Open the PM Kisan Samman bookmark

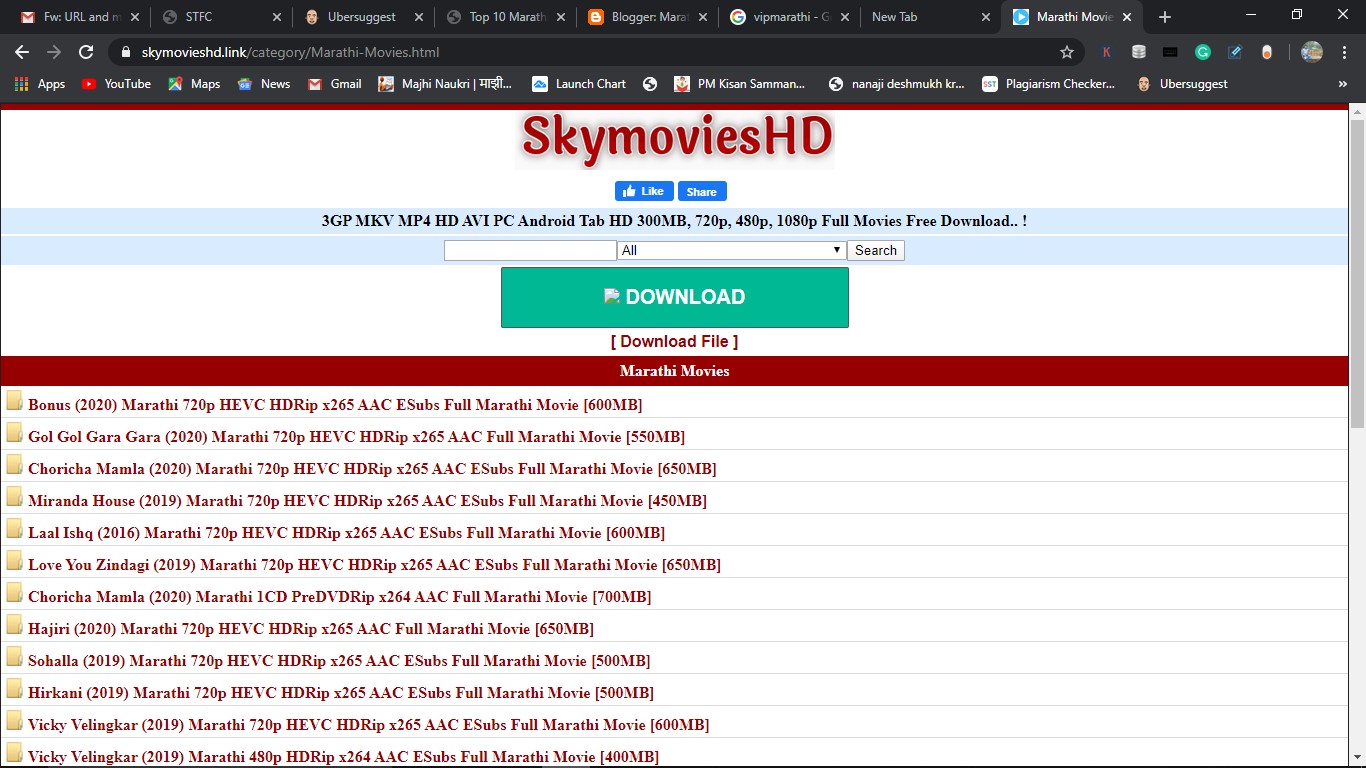[740, 84]
